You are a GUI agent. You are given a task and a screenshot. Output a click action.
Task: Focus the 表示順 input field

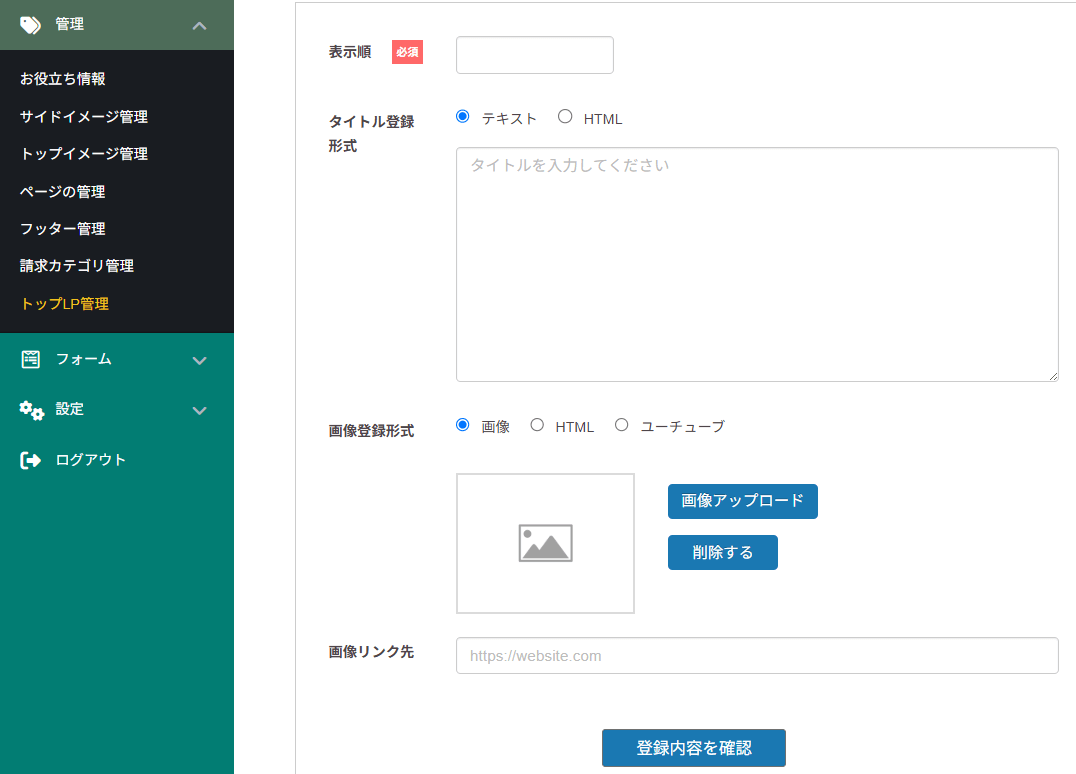point(535,55)
